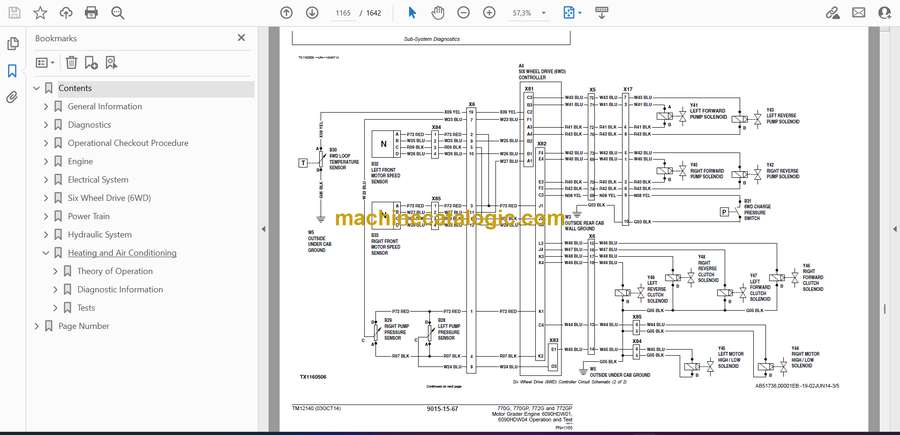
Task: Activate the hand pan tool
Action: [438, 13]
